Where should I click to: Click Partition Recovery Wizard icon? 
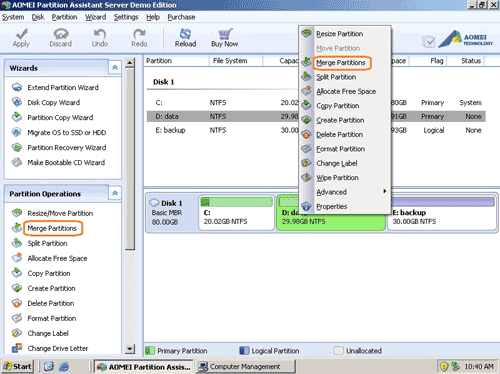[17, 147]
